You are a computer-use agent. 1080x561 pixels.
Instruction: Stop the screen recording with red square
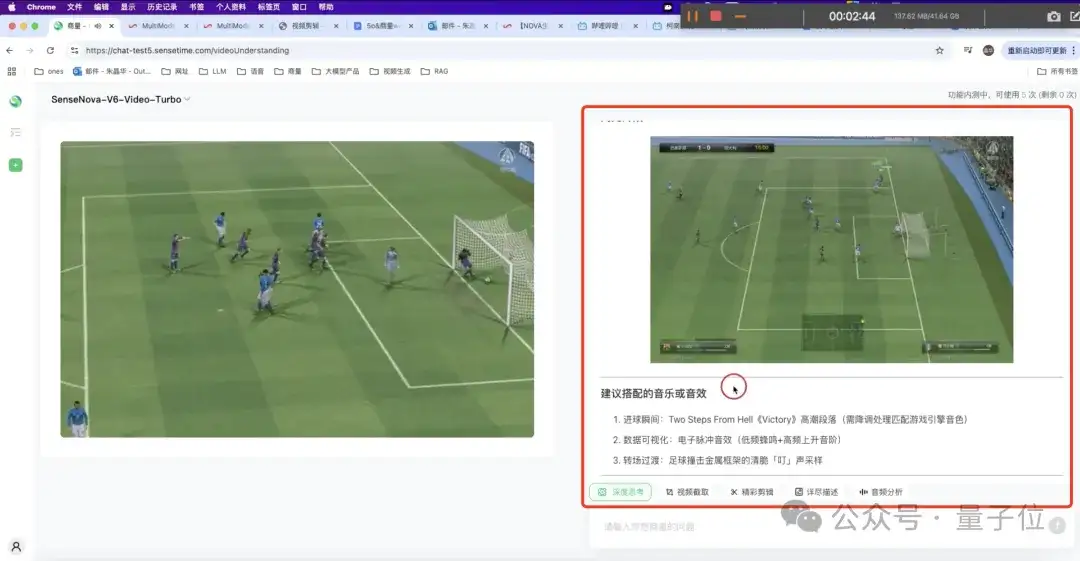(716, 16)
